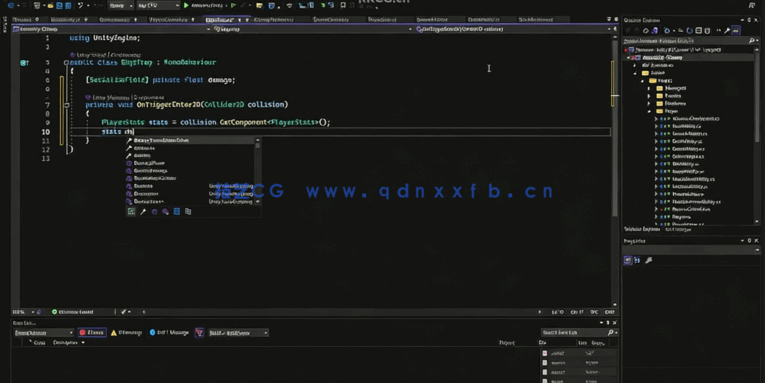Collapse the Scripts folder in Solution Explorer
765x383 pixels.
point(643,81)
